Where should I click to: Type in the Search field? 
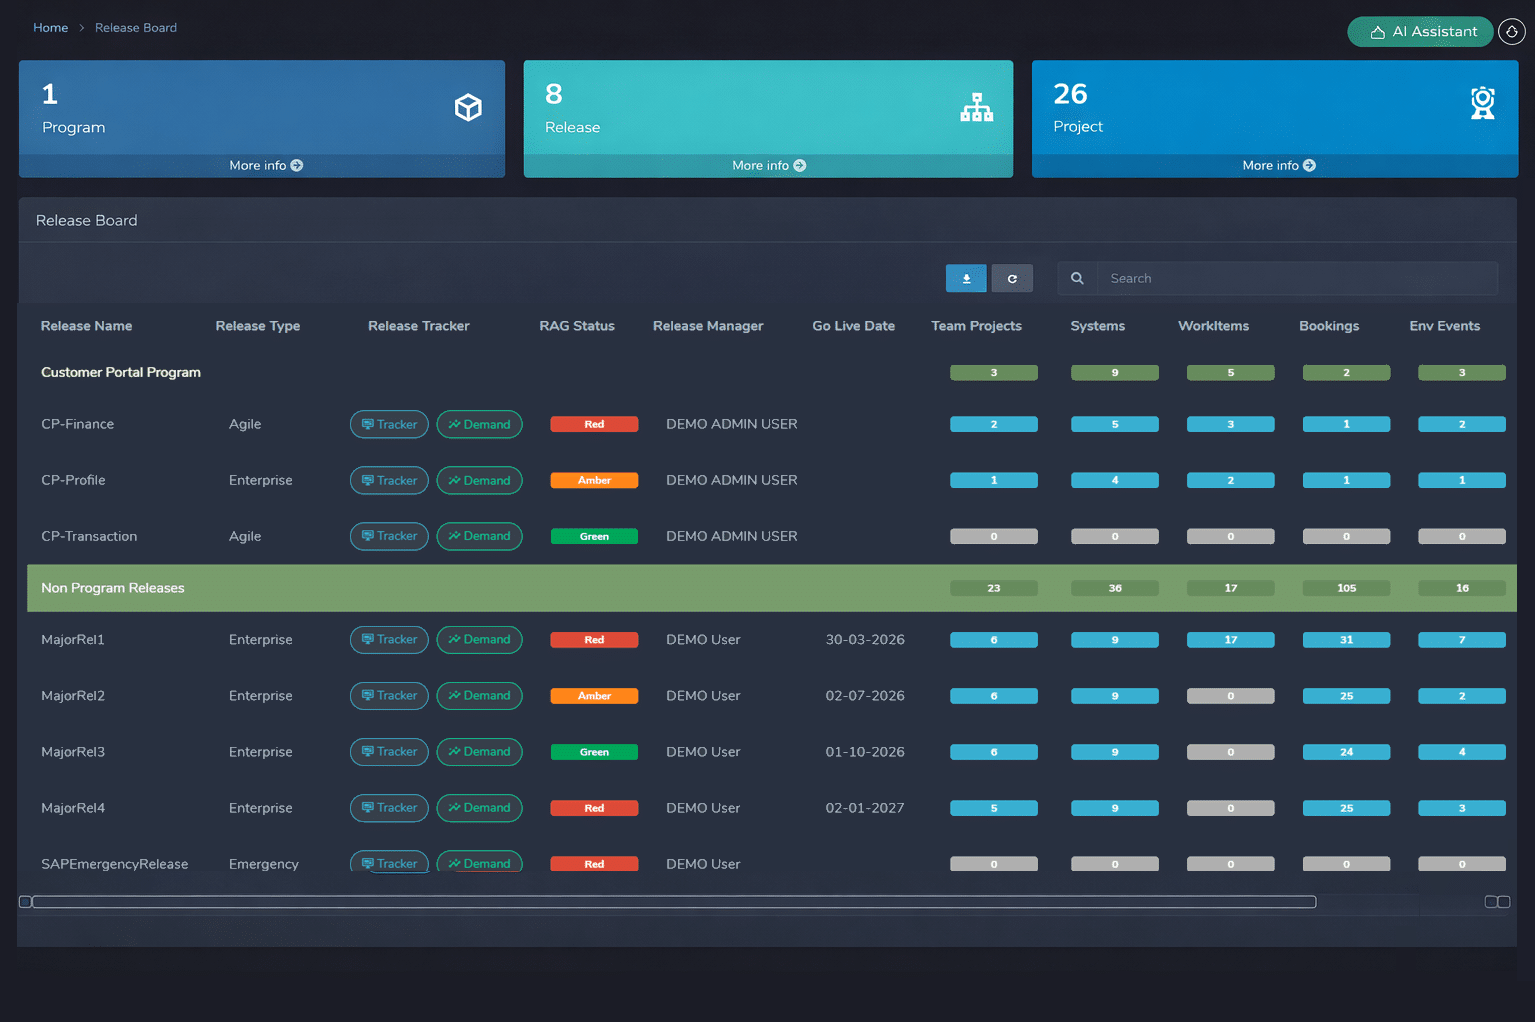(1297, 279)
